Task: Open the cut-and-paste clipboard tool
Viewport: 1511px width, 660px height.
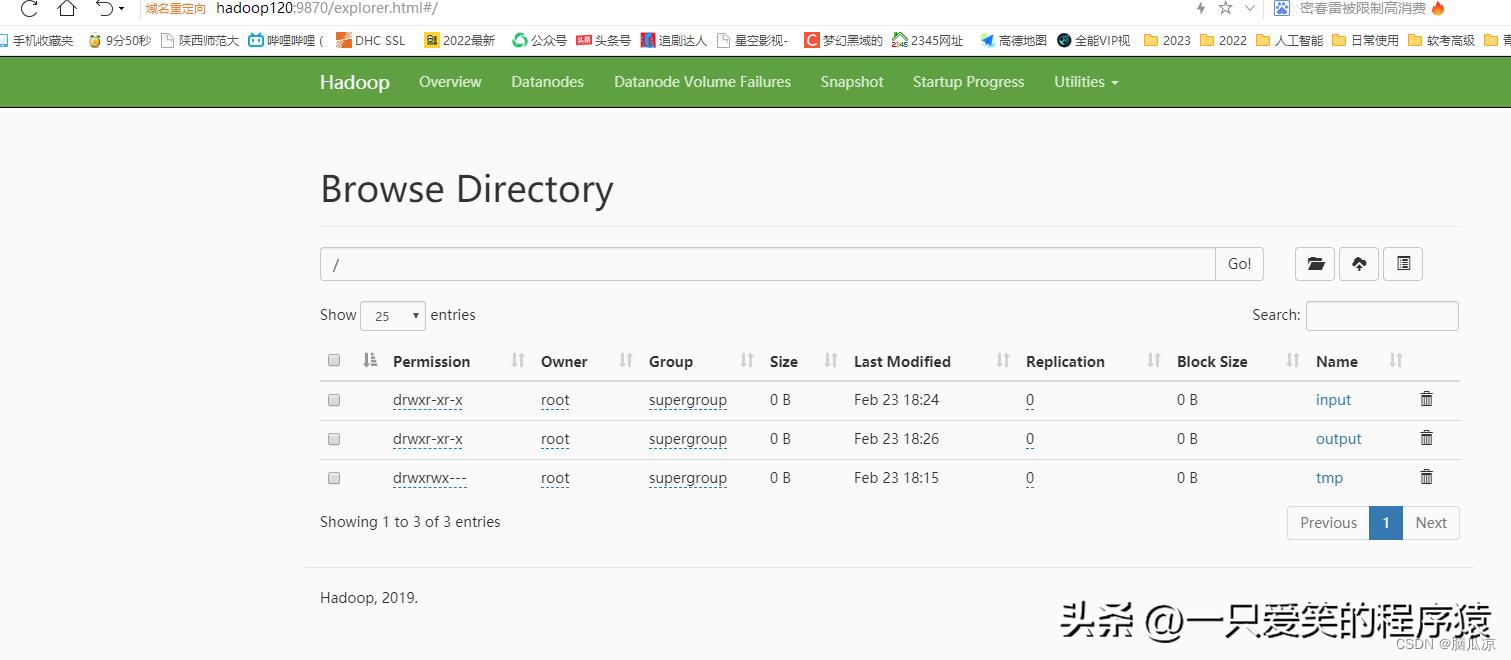Action: tap(1402, 263)
